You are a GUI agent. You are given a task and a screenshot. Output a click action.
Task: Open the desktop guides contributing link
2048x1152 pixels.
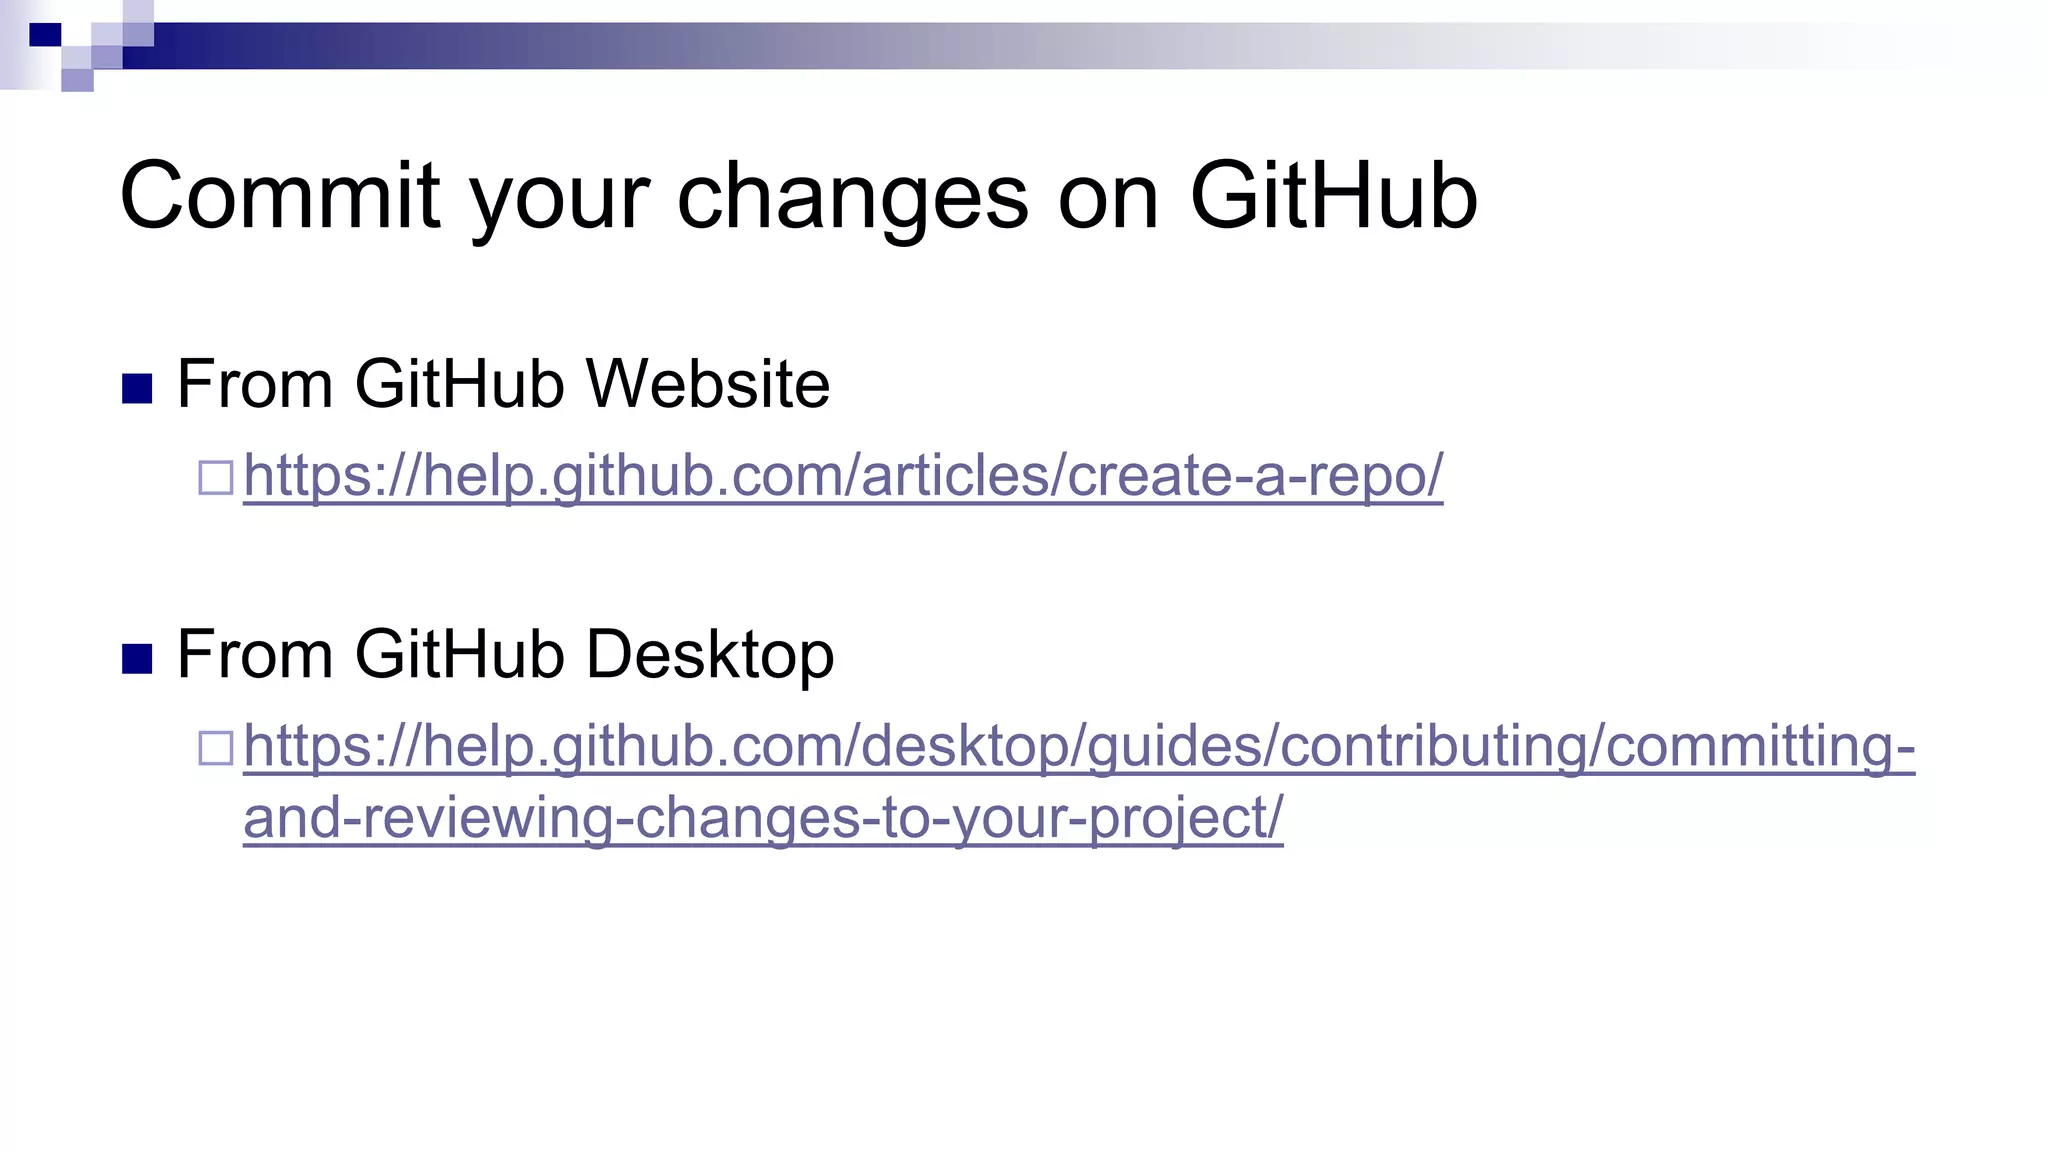pos(1078,747)
